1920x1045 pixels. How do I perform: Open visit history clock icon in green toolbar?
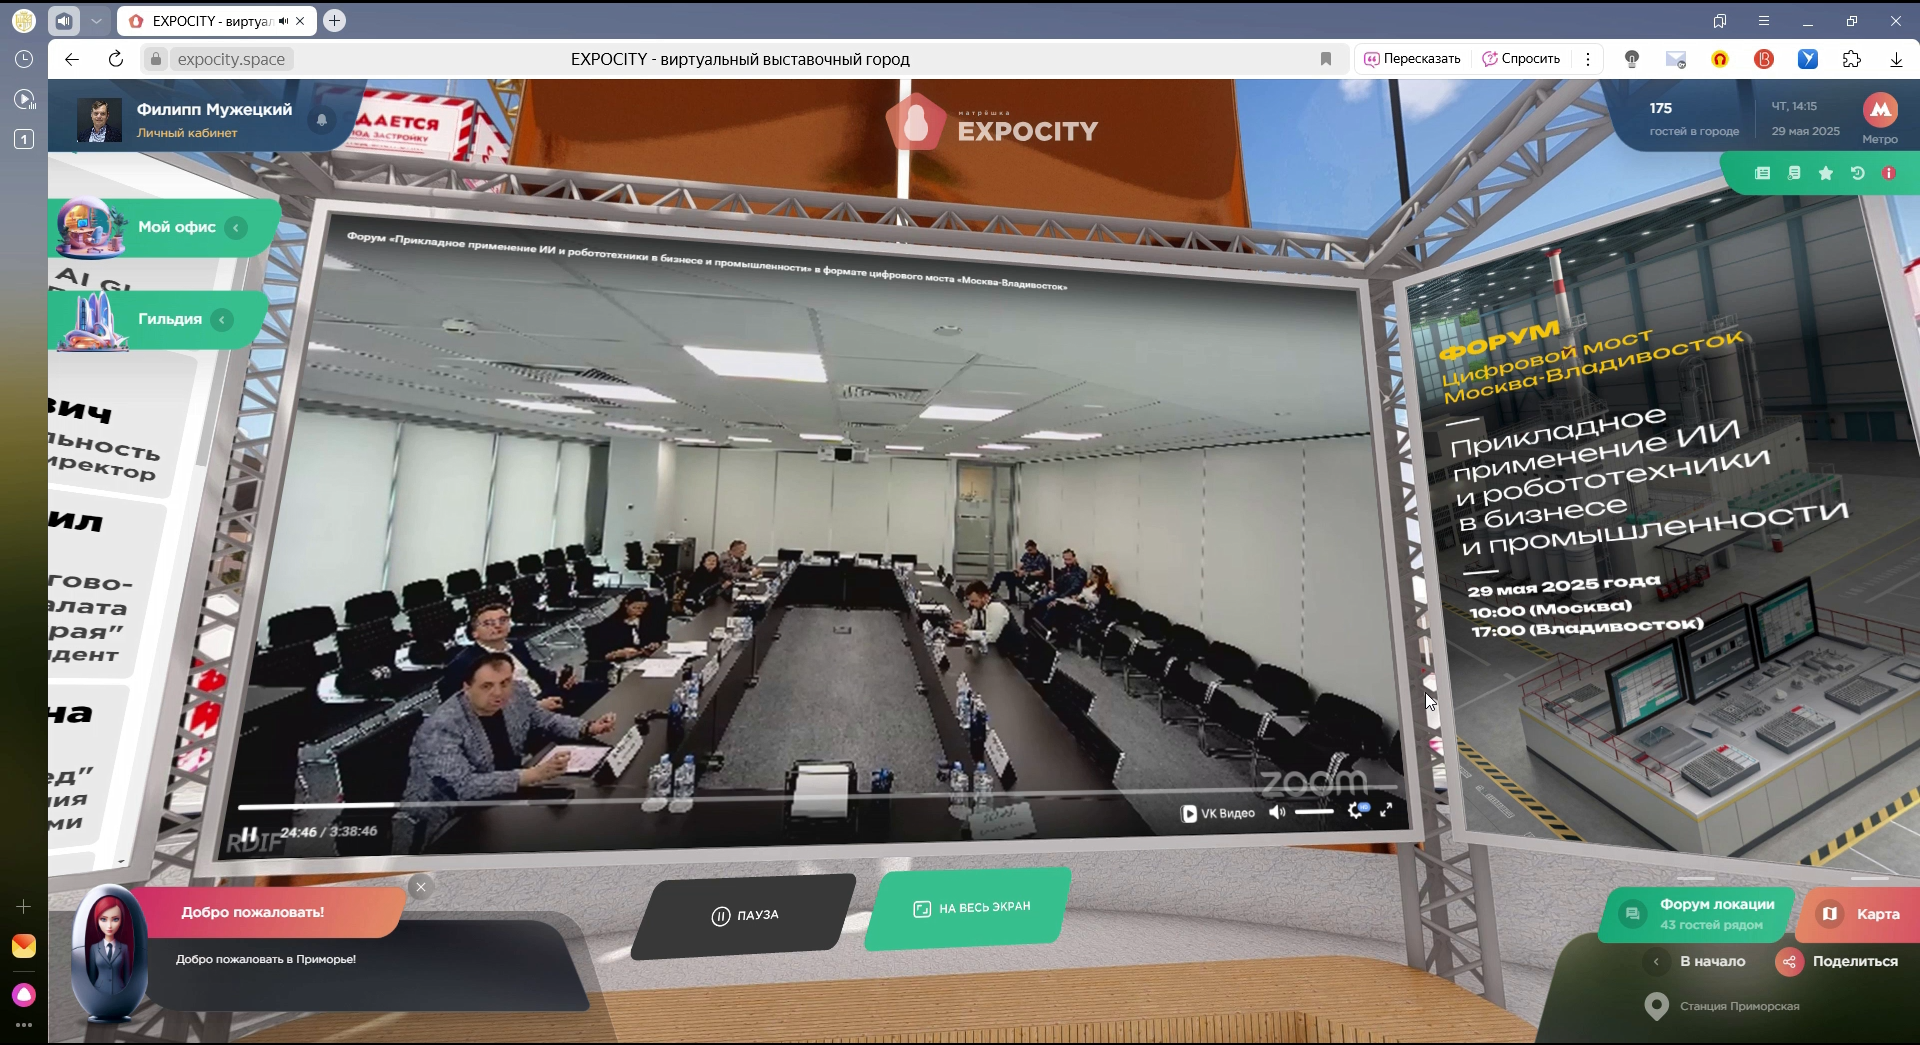click(1857, 173)
